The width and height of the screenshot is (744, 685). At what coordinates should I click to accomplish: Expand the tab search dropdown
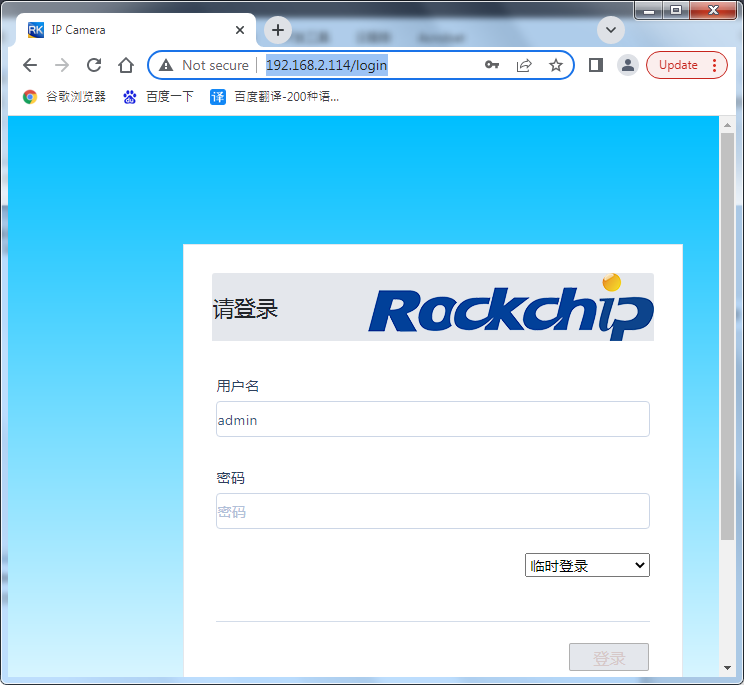[x=611, y=30]
